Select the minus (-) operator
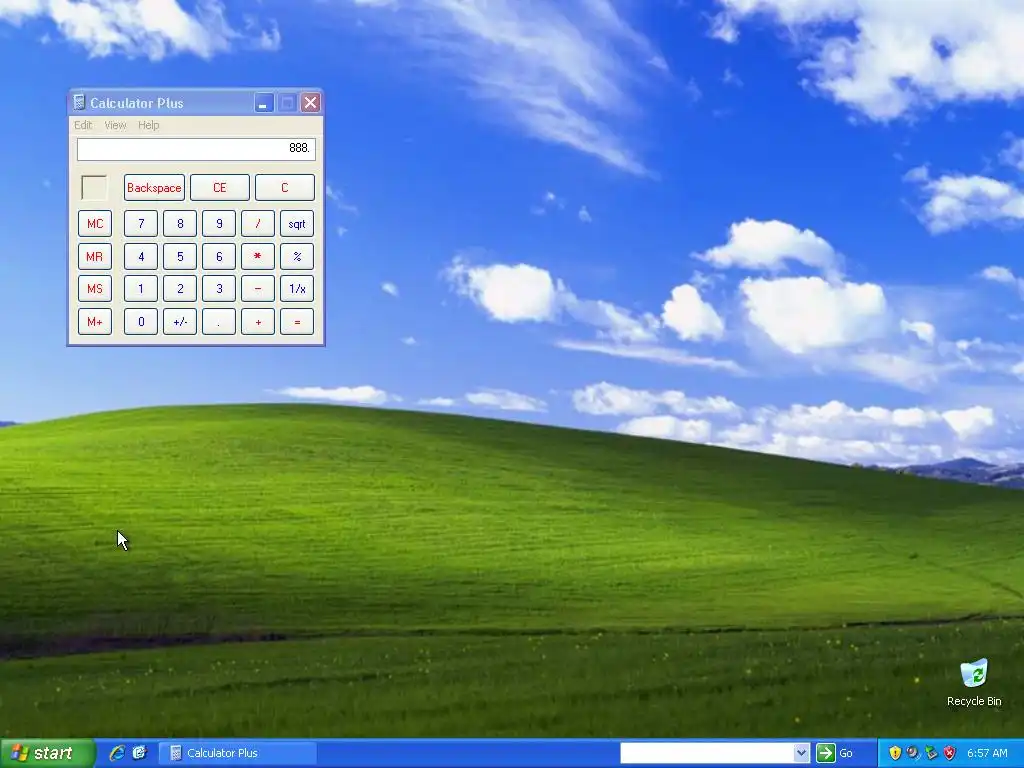 (x=258, y=289)
